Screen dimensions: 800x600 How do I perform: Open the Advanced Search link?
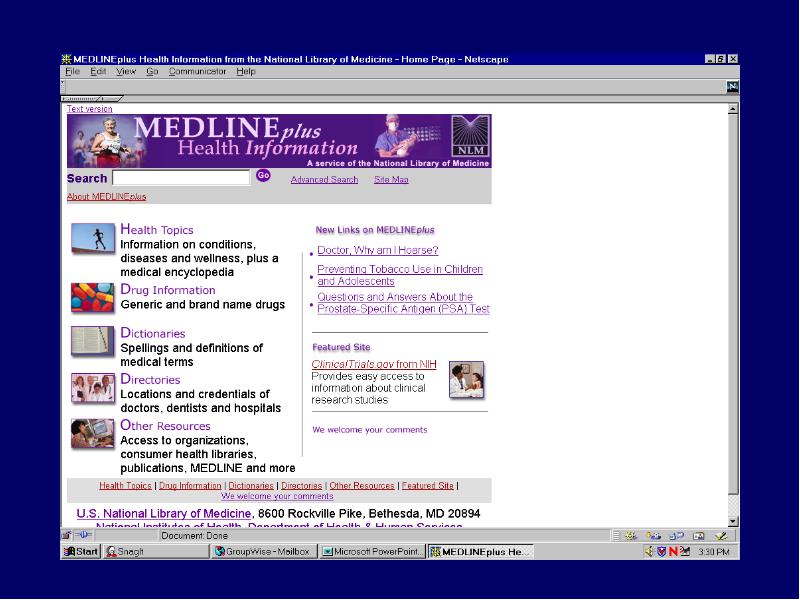(324, 180)
